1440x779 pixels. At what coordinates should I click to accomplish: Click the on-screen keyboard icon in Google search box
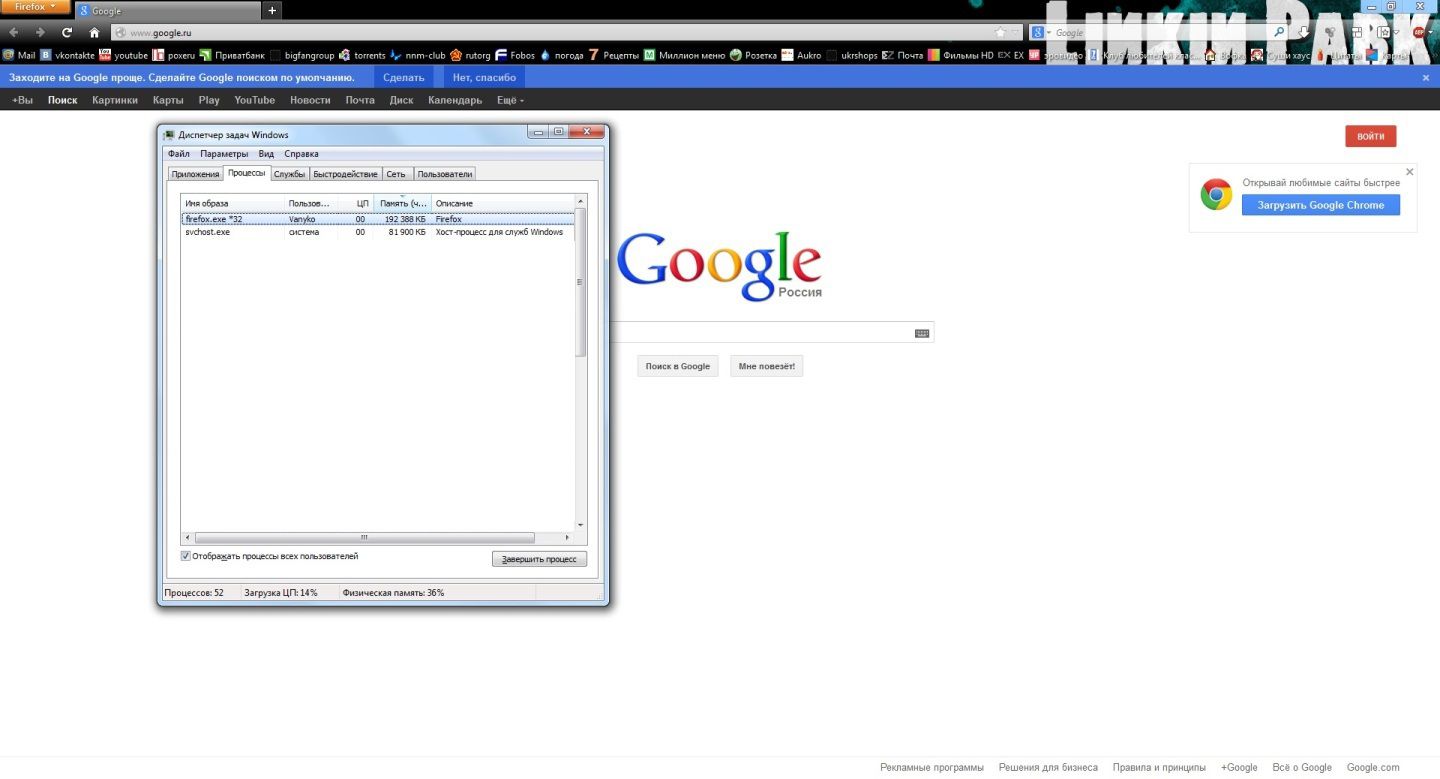[x=922, y=333]
